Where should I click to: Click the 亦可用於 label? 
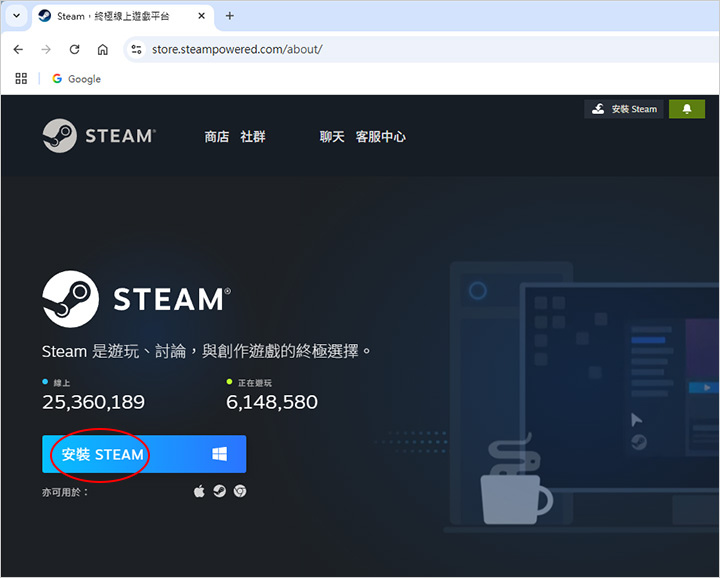click(x=65, y=492)
